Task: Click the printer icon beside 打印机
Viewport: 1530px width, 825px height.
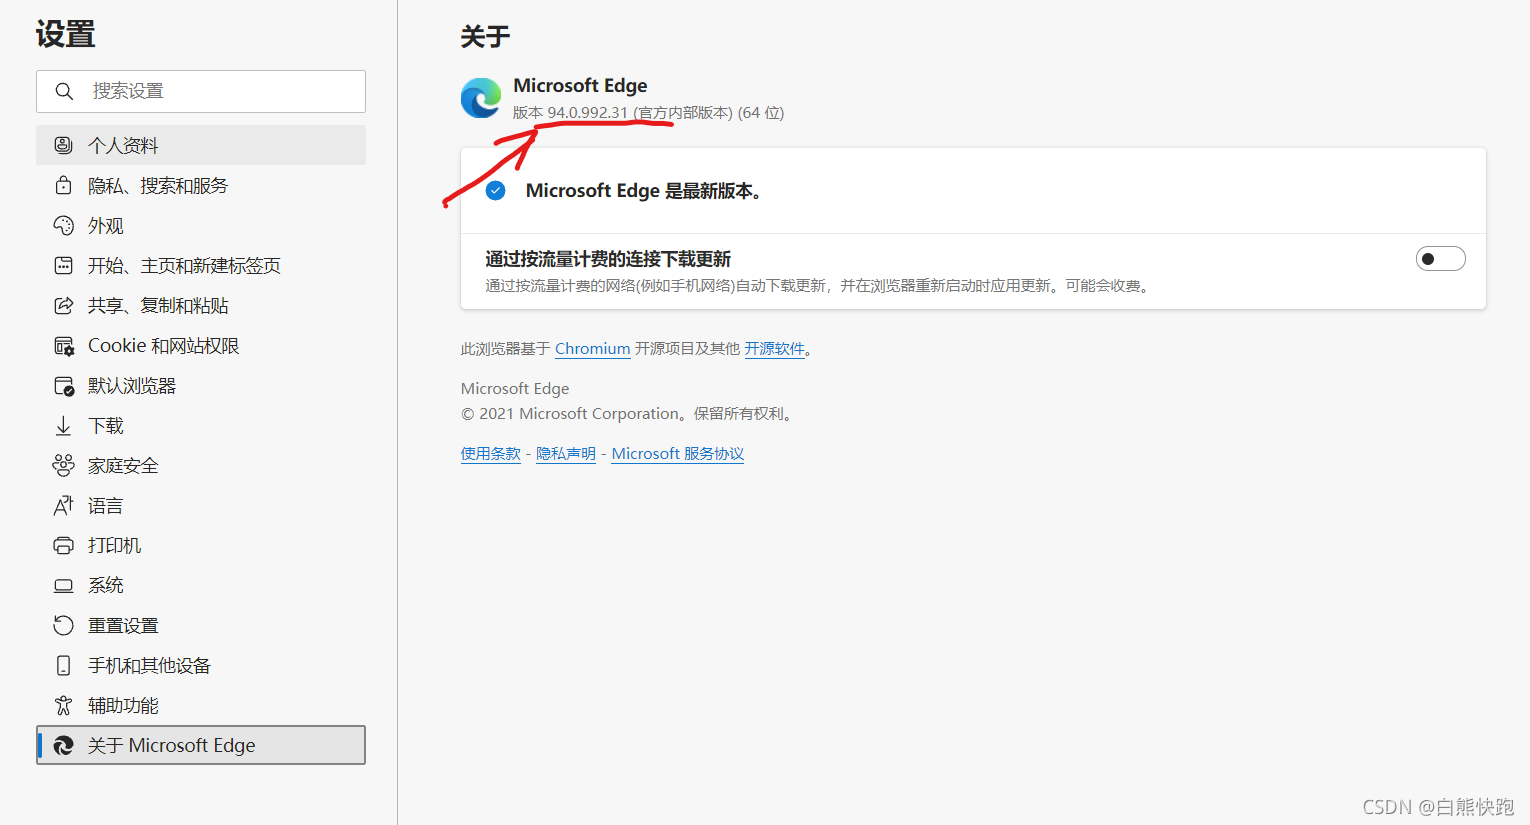Action: (x=63, y=545)
